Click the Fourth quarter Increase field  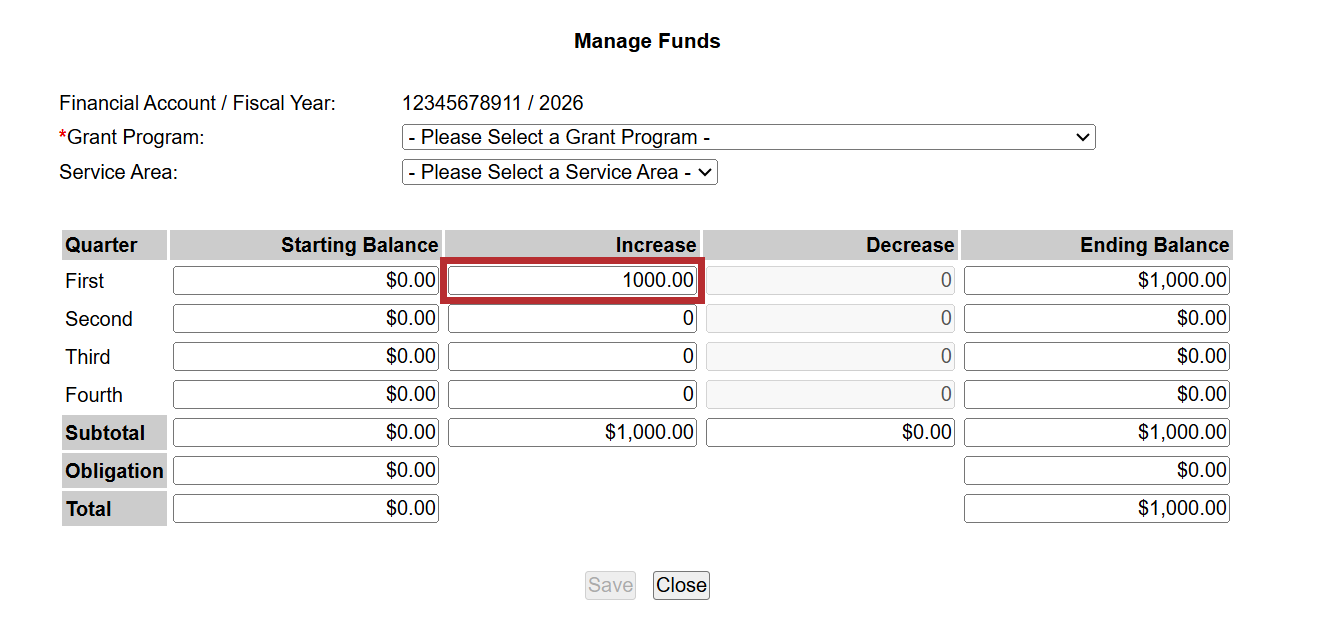pyautogui.click(x=572, y=395)
